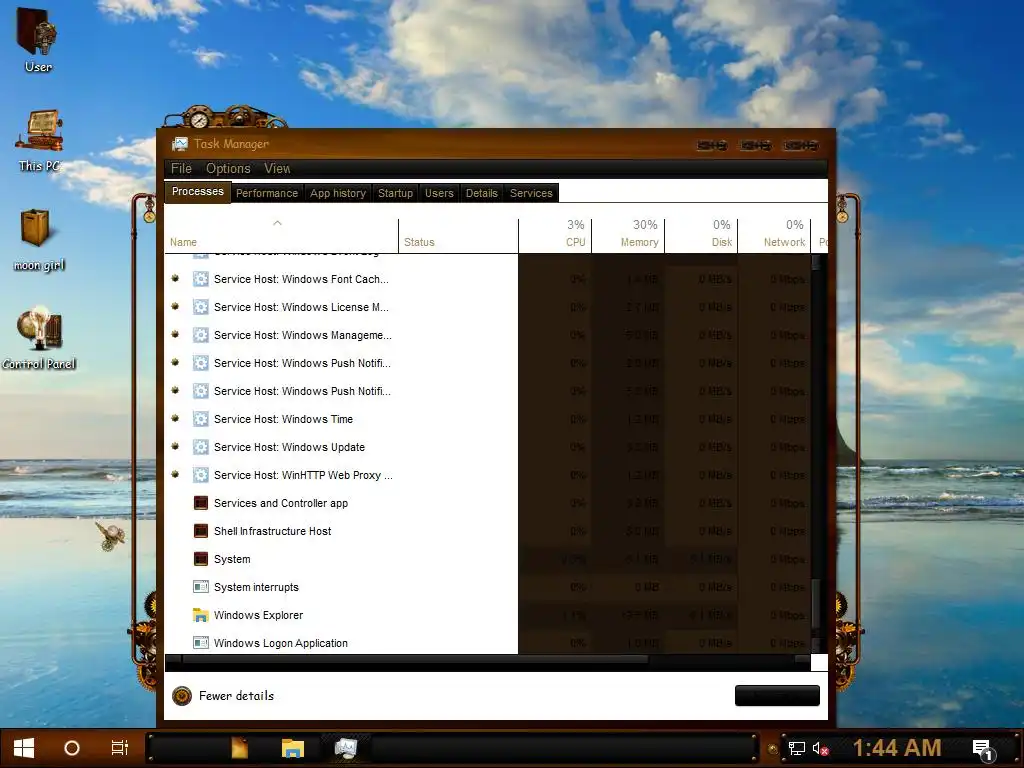
Task: Switch to the Users tab
Action: click(439, 193)
